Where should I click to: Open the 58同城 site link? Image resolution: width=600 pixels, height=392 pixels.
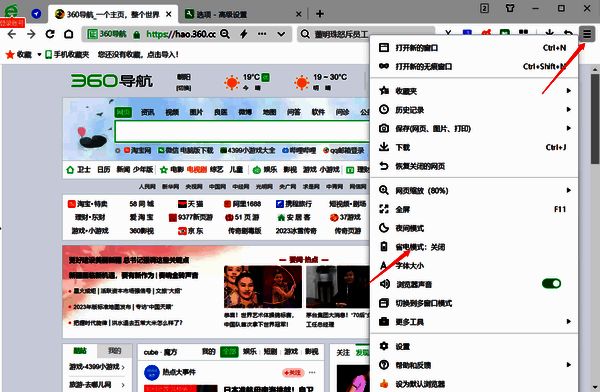pyautogui.click(x=142, y=204)
